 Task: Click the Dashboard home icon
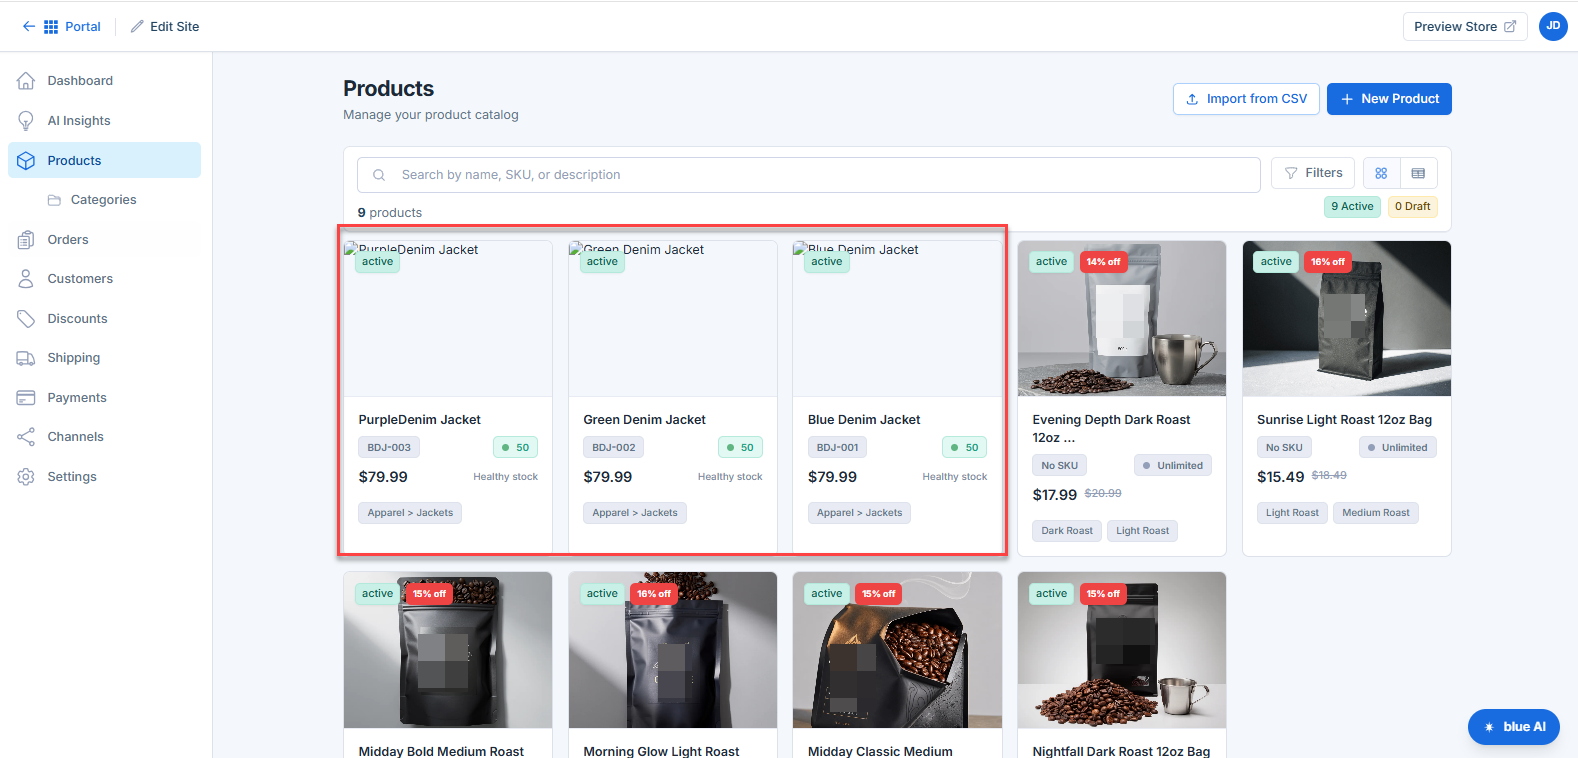pos(26,81)
